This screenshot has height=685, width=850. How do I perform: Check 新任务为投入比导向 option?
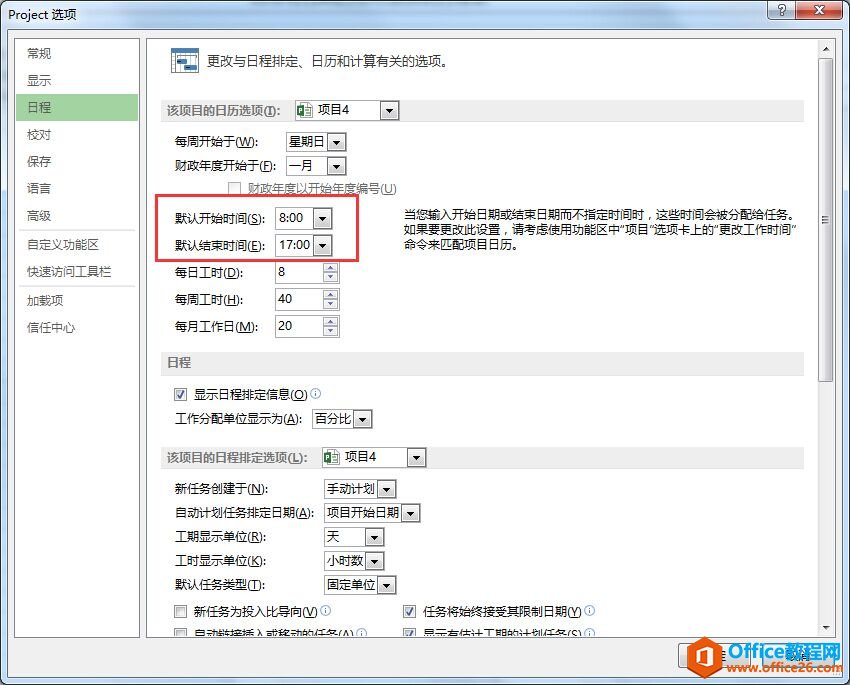(180, 611)
